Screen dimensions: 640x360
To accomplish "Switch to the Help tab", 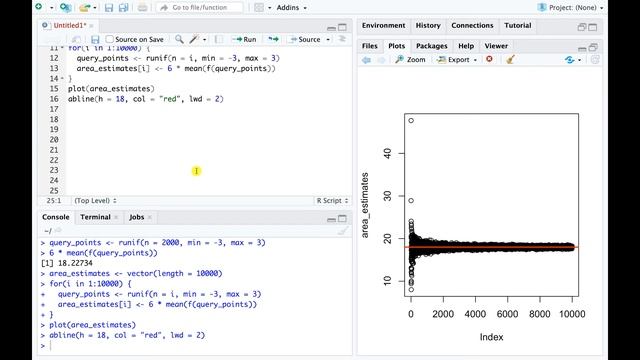I will pyautogui.click(x=466, y=46).
